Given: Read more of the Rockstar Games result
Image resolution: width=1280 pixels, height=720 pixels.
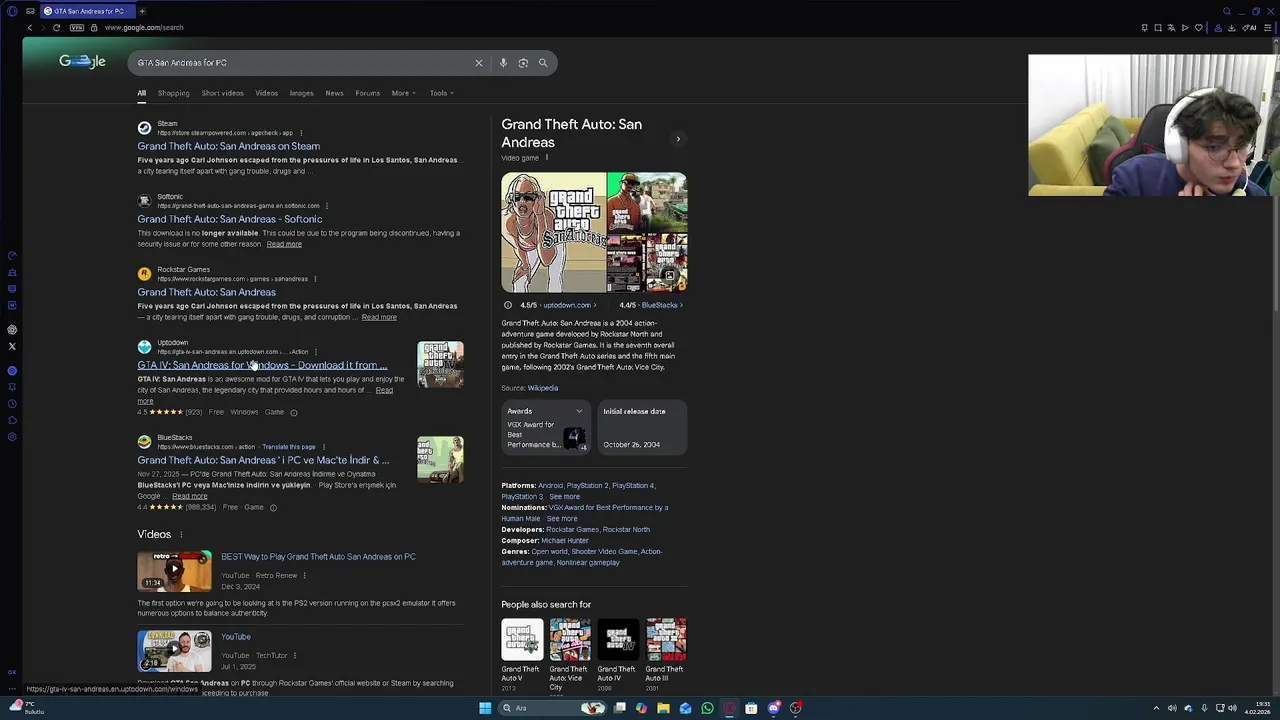Looking at the screenshot, I should point(379,317).
